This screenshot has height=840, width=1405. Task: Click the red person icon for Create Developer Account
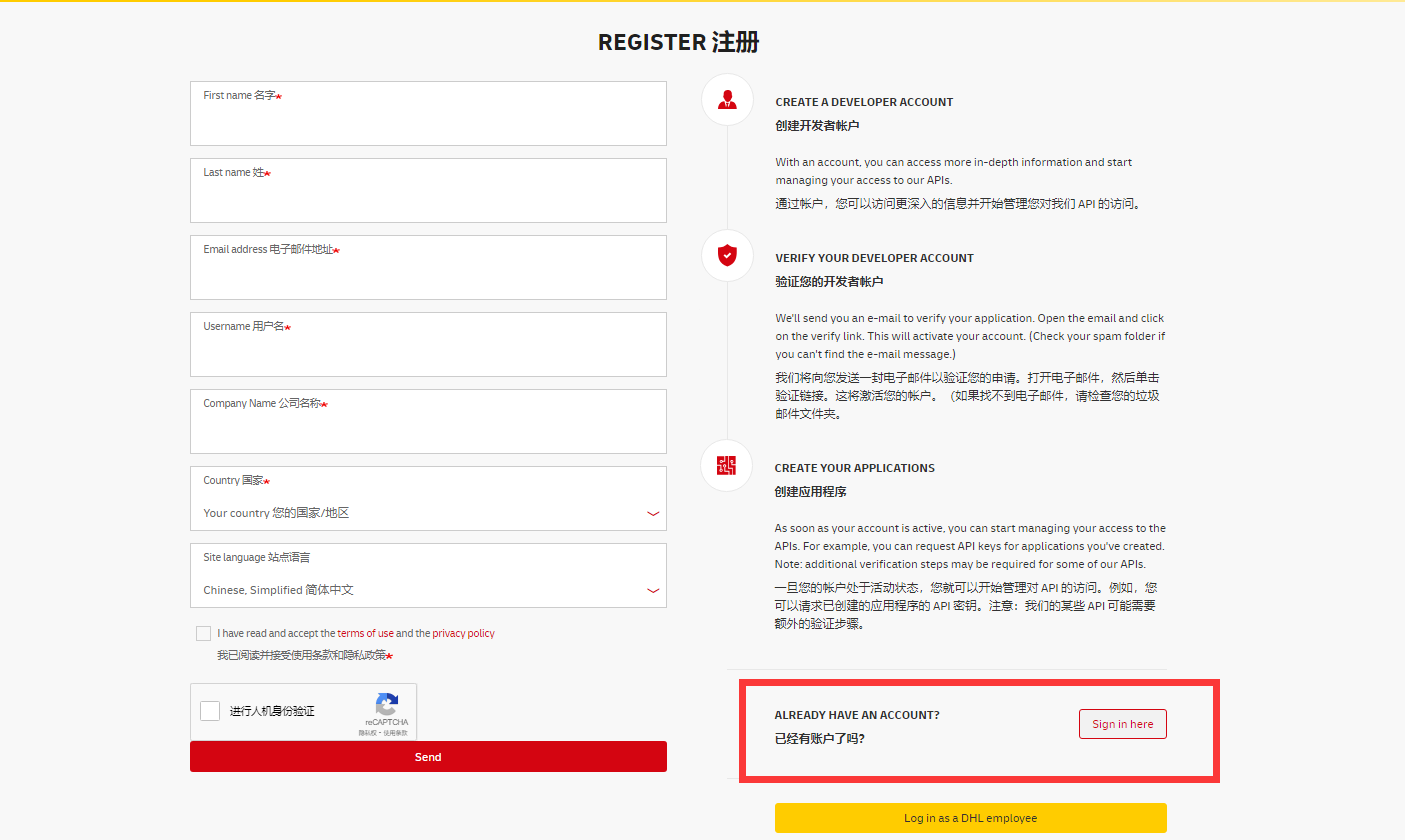tap(727, 99)
